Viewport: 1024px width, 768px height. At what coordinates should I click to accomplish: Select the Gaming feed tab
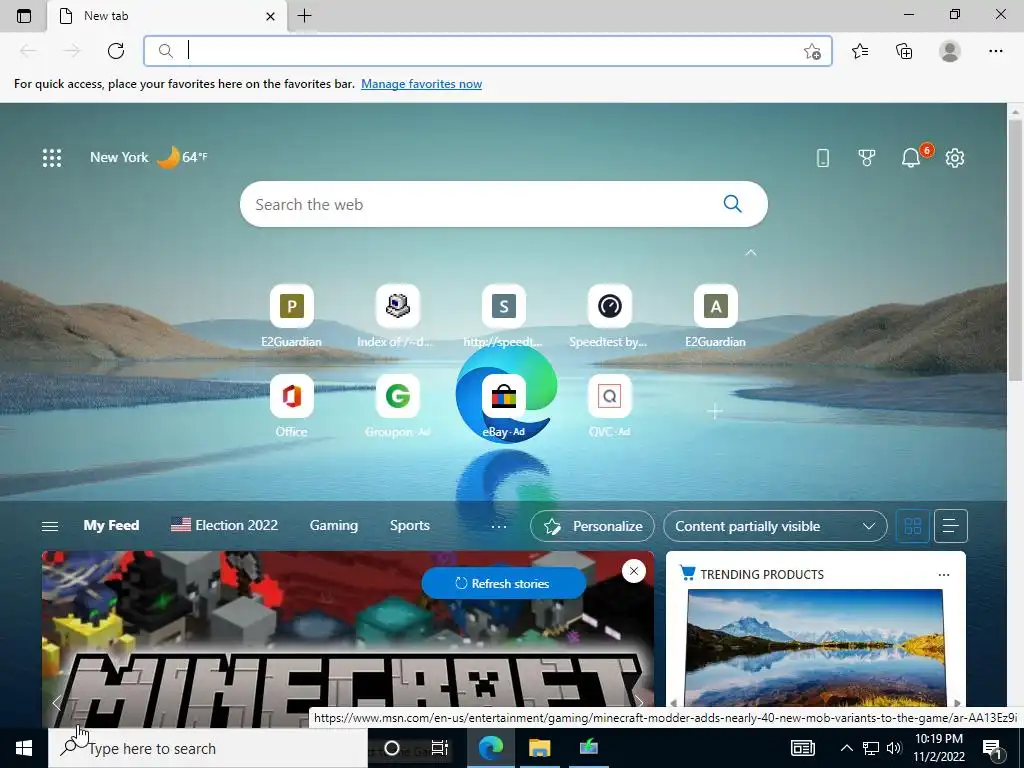click(334, 525)
